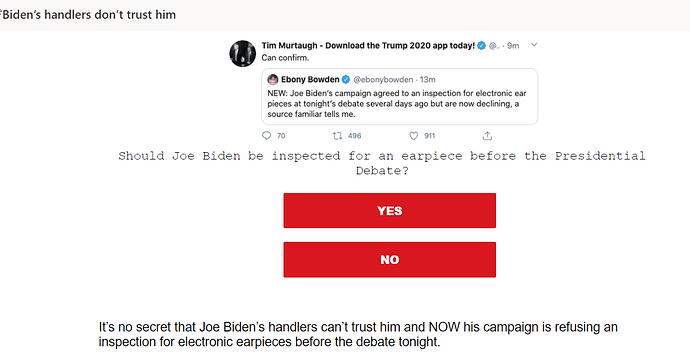Click the Ebony Bowden display name

[310, 80]
